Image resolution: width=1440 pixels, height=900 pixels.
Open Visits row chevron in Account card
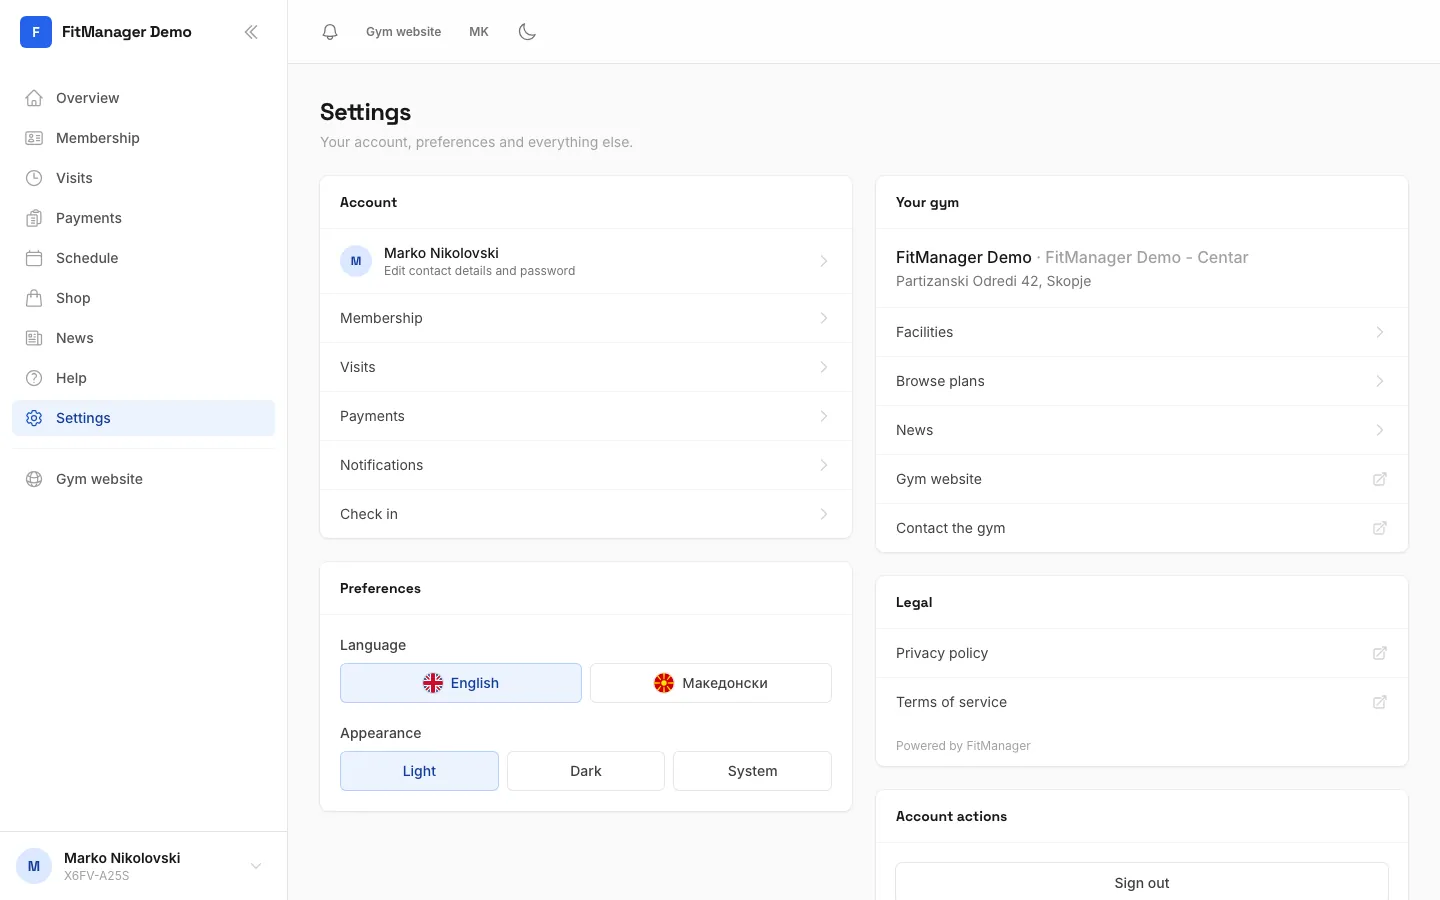click(824, 367)
